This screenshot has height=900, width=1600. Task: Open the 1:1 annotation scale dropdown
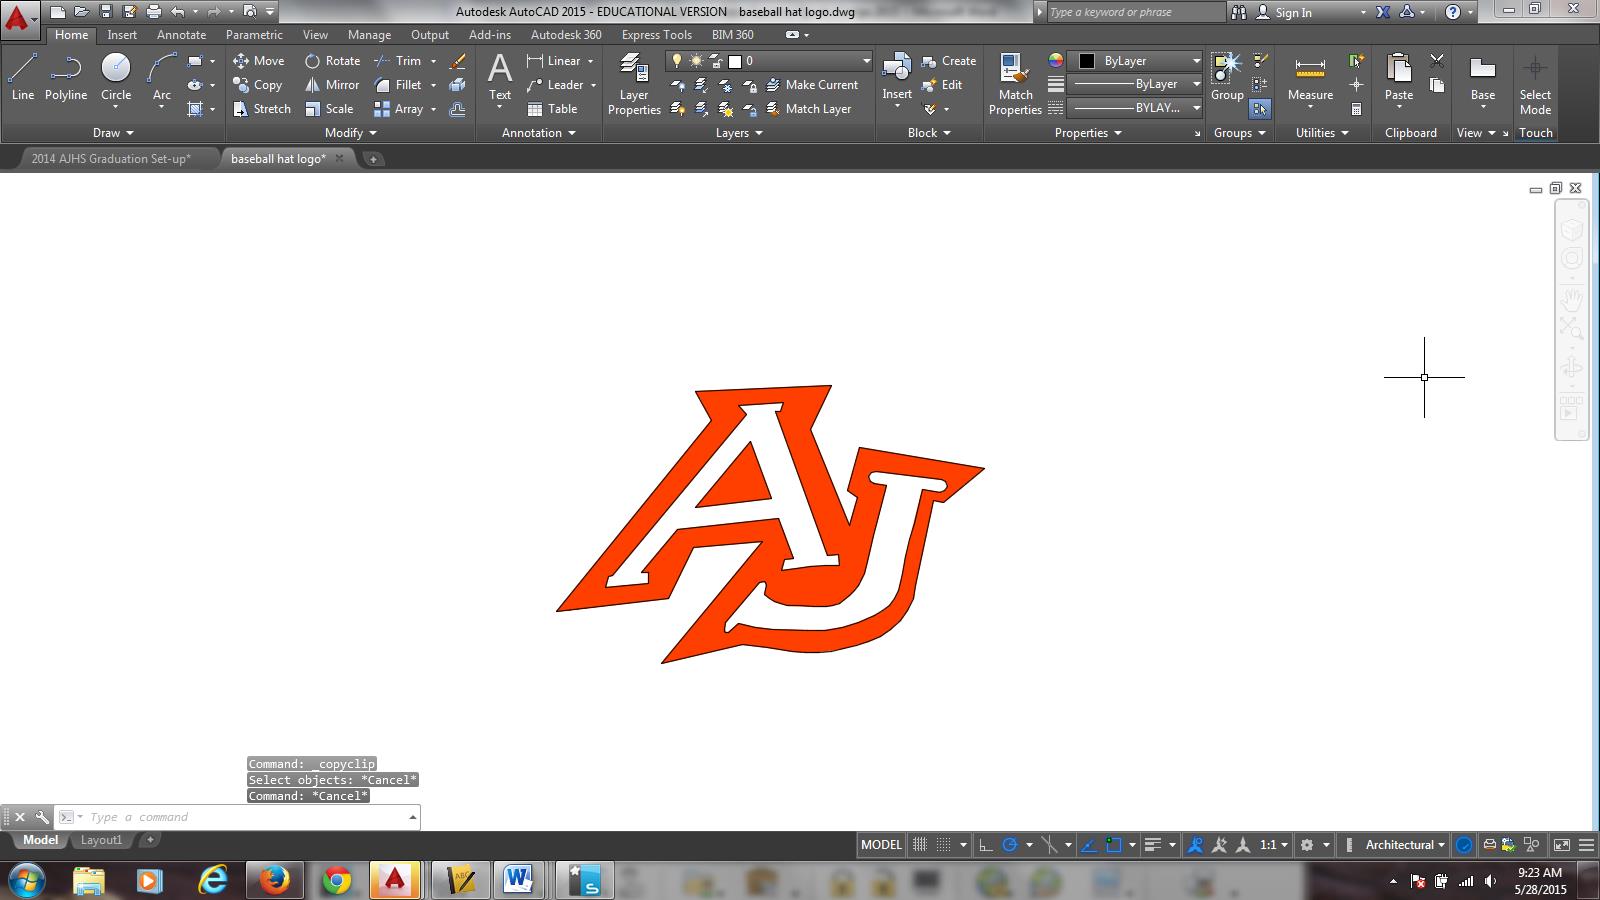coord(1272,845)
